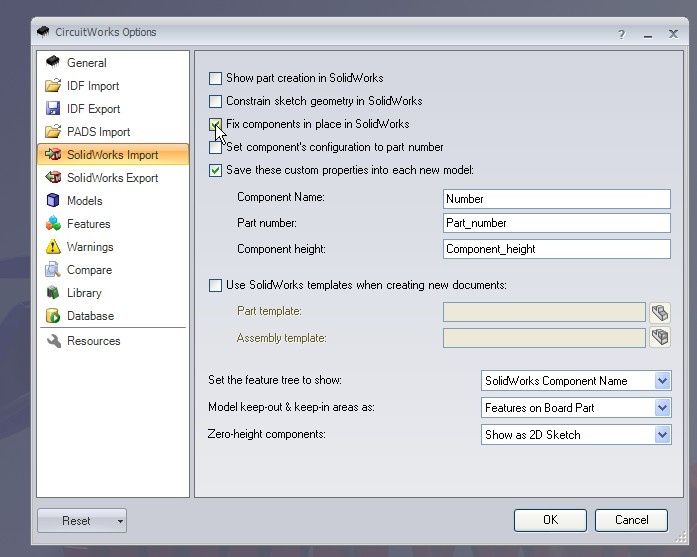Switch to the IDF Export page
The width and height of the screenshot is (697, 557).
113,108
